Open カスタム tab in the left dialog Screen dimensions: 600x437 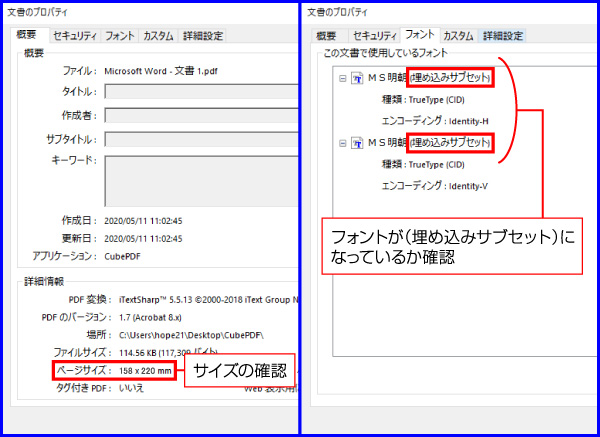pyautogui.click(x=158, y=35)
